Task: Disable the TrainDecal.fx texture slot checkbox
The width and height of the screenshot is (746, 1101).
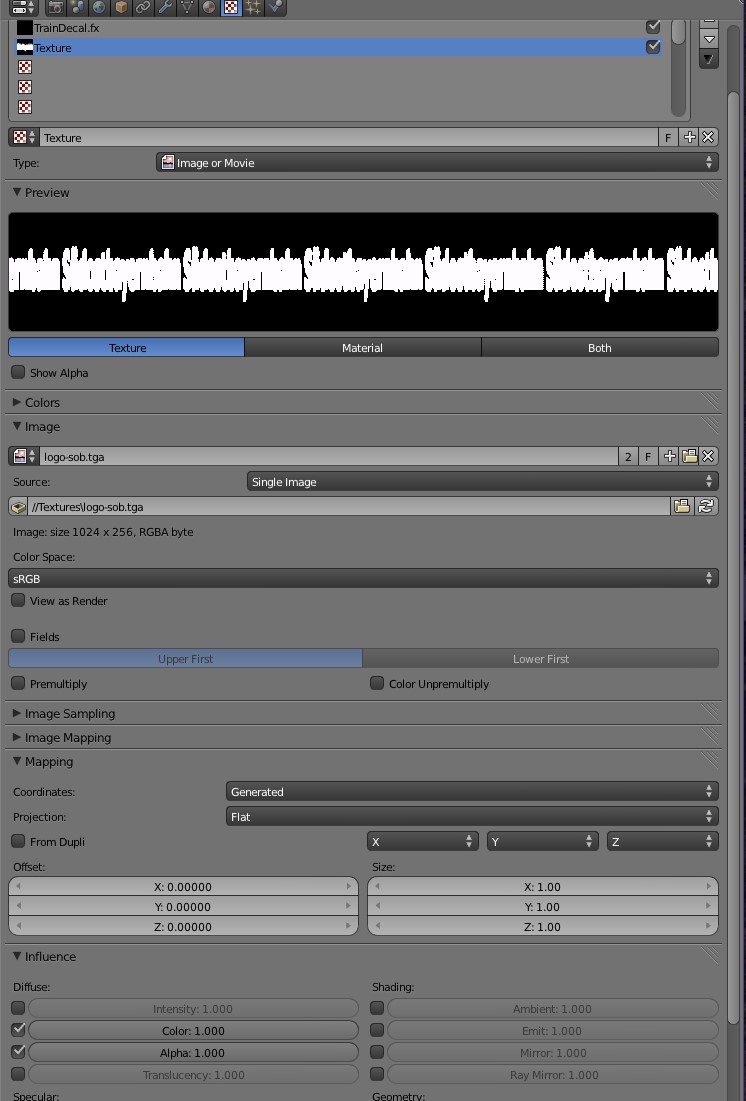Action: (653, 27)
